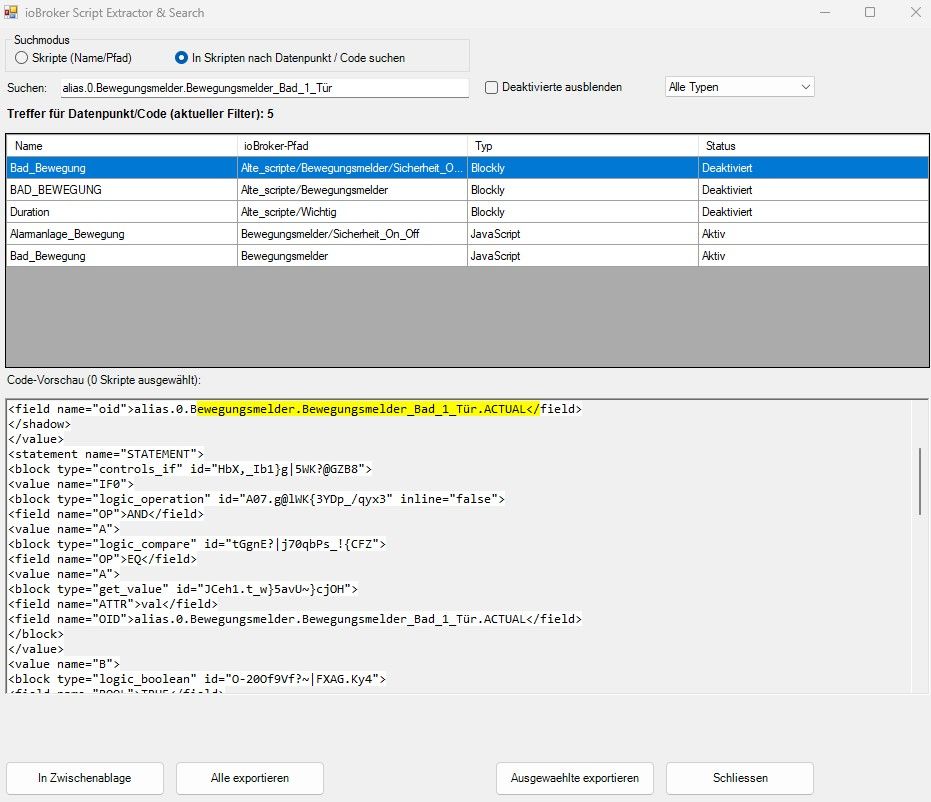Click the Aktiv status of Alarmanlage_Bewegung
This screenshot has width=931, height=802.
813,234
